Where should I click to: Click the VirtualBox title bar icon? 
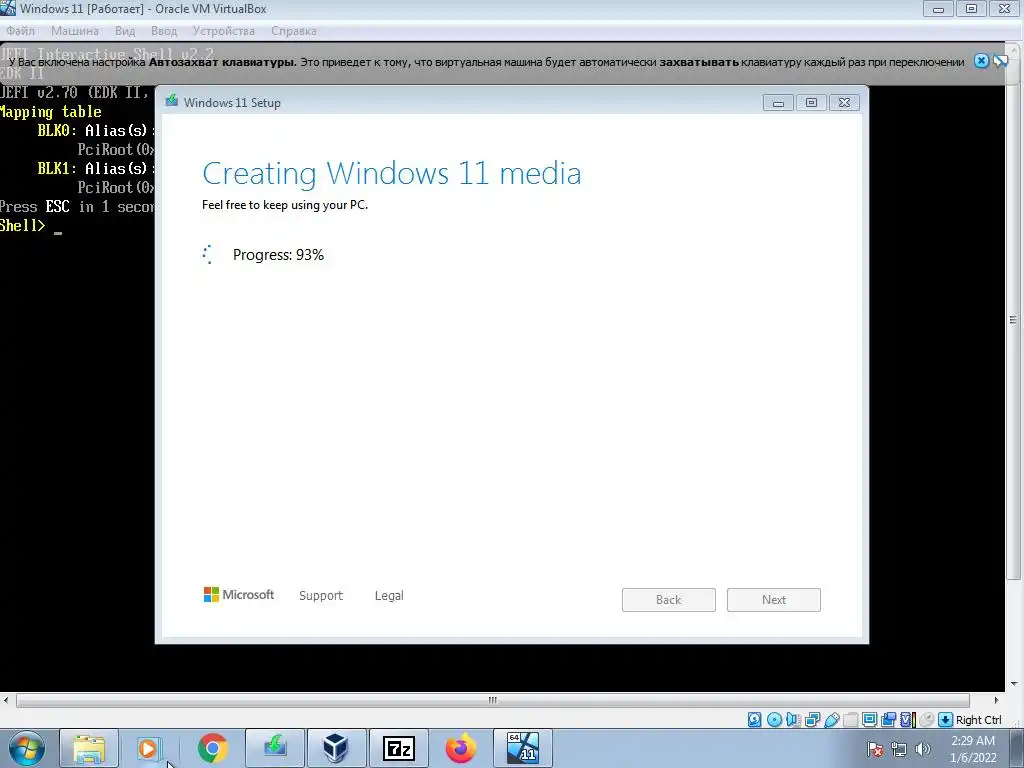pos(8,8)
